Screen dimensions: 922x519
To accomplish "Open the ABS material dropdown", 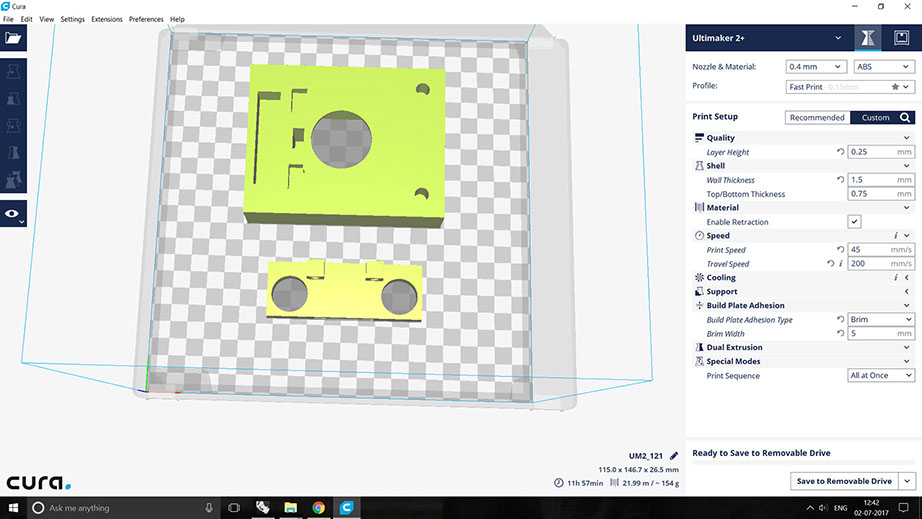I will [884, 67].
